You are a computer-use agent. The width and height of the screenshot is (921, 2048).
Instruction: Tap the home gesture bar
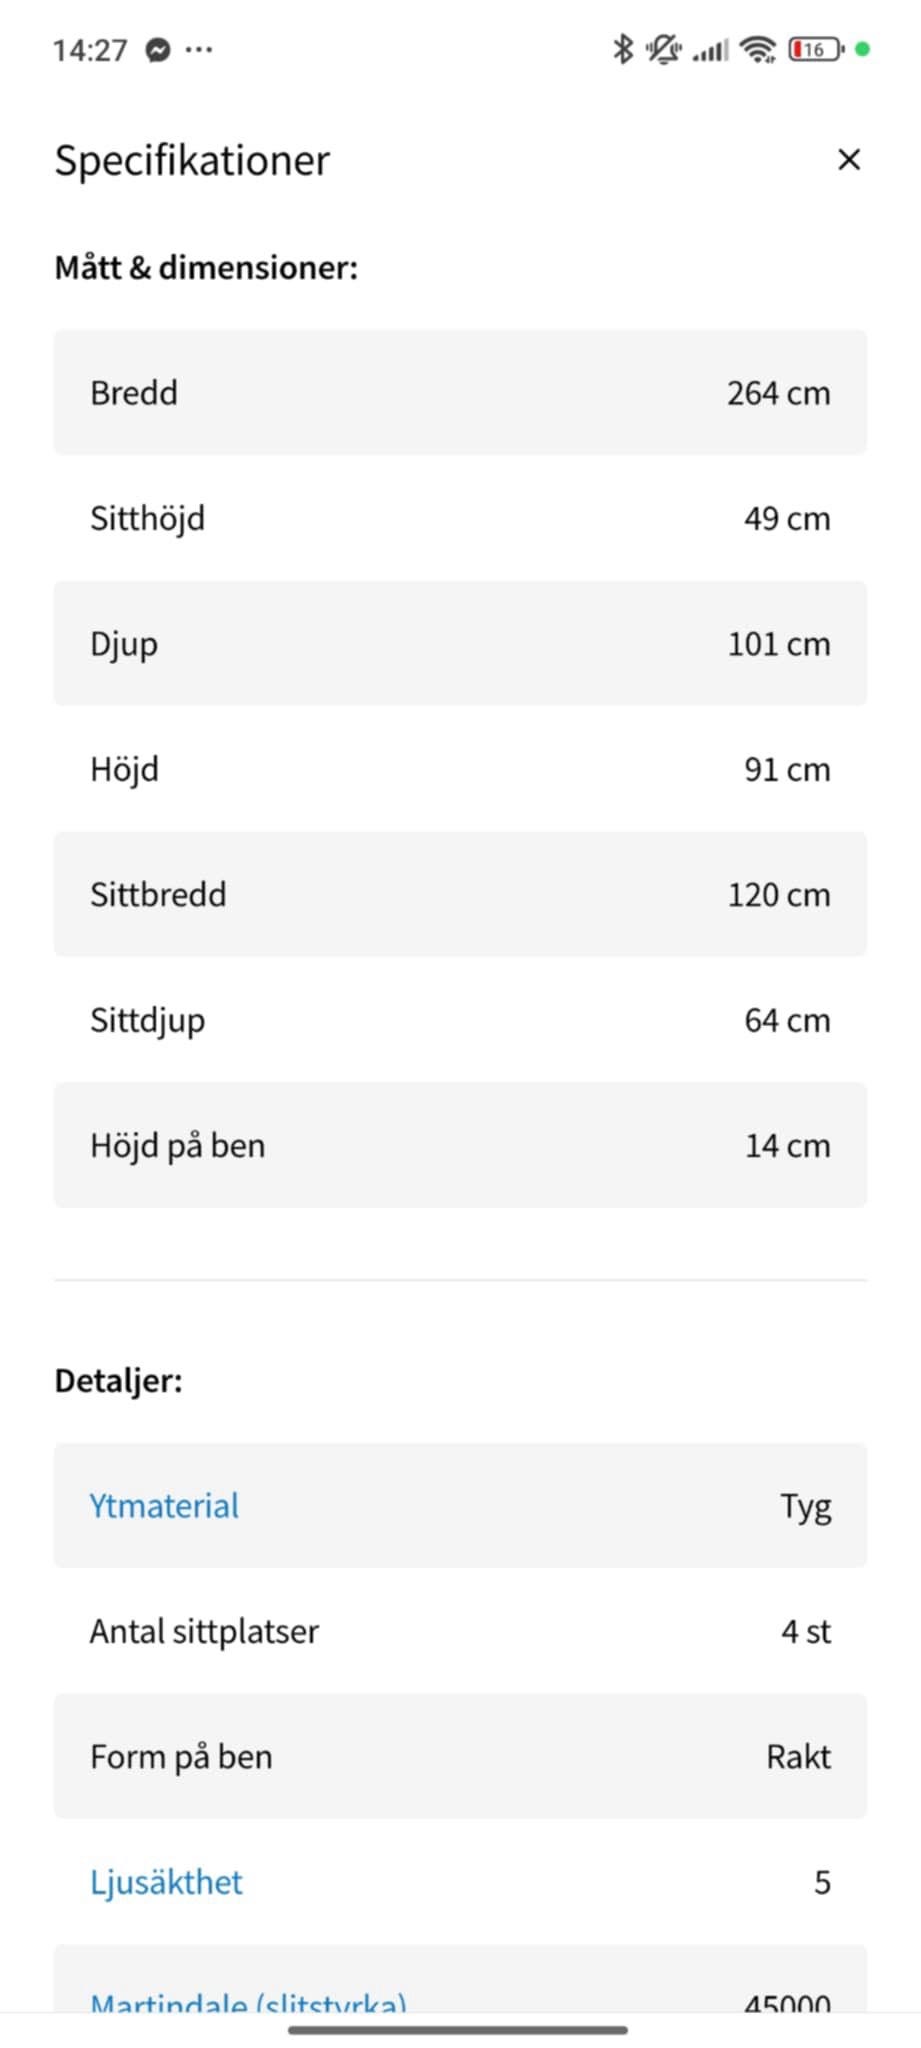[x=458, y=2030]
